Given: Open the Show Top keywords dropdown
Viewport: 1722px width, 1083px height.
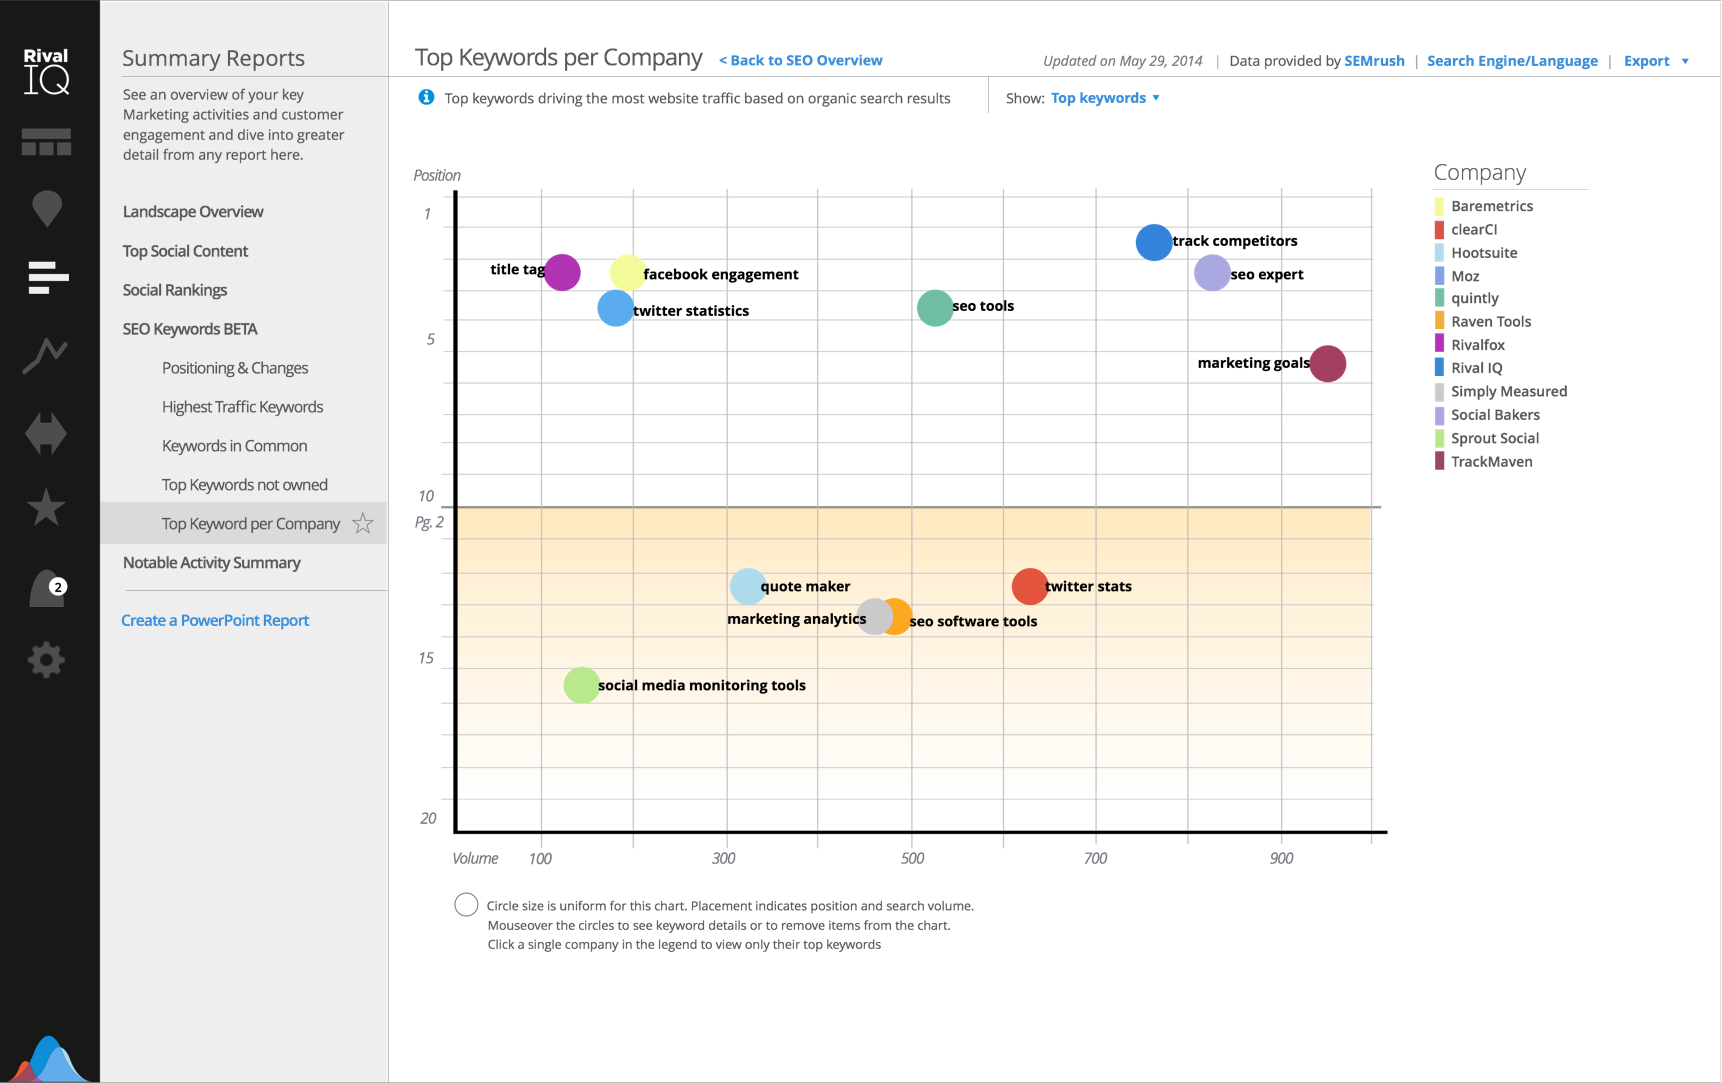Looking at the screenshot, I should pyautogui.click(x=1105, y=98).
